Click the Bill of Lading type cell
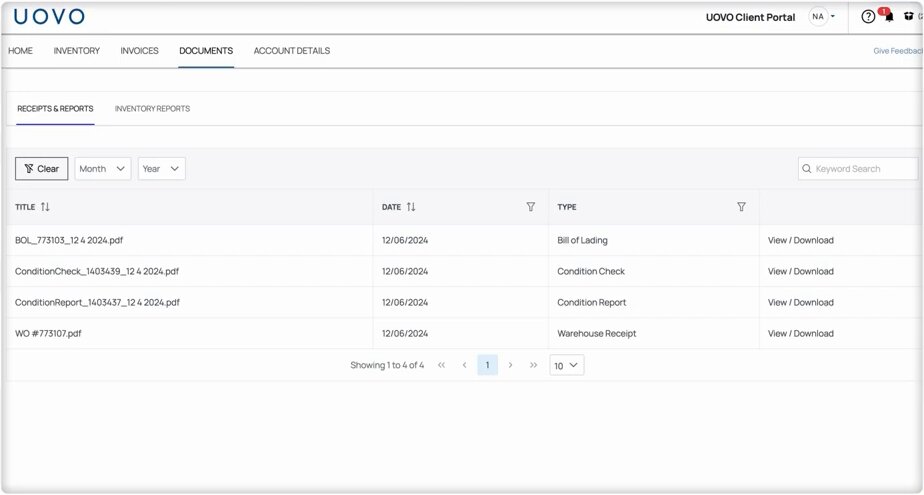 [582, 240]
